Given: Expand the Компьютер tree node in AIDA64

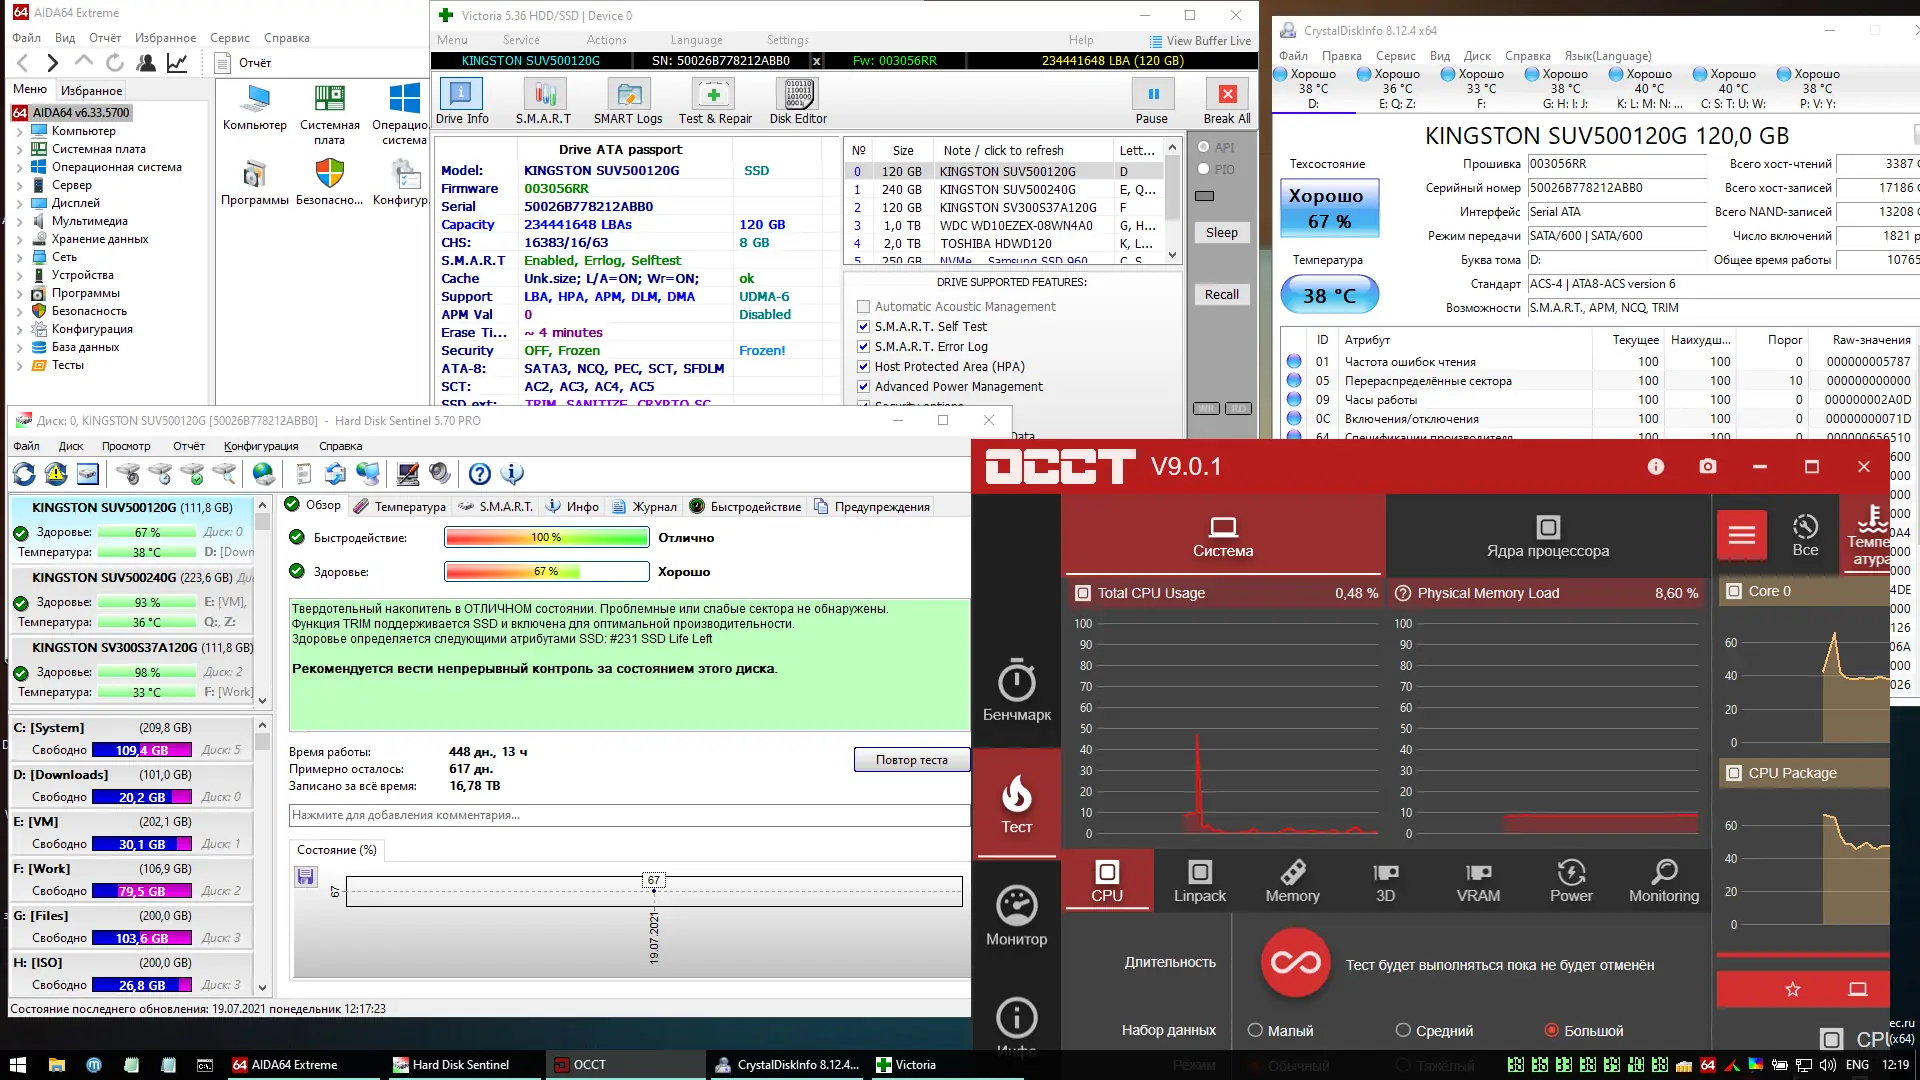Looking at the screenshot, I should click(x=19, y=131).
